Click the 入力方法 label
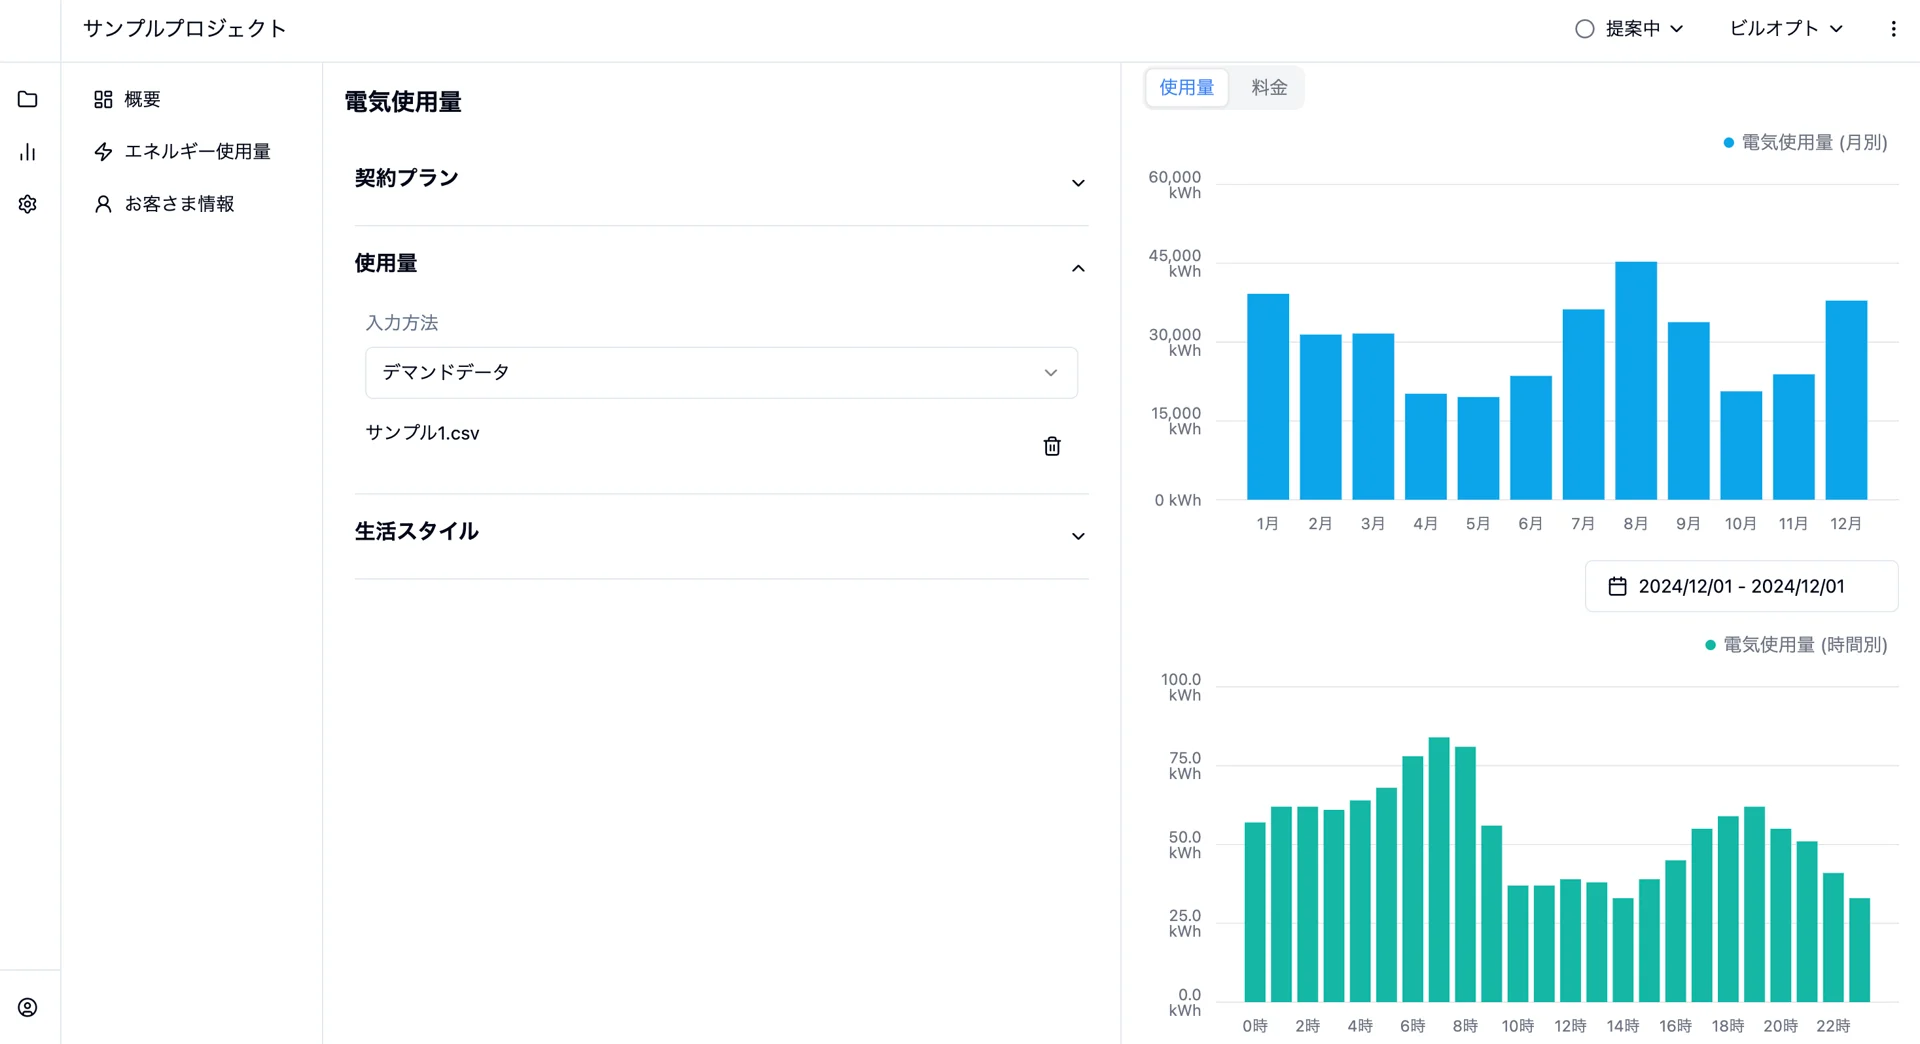1920x1044 pixels. click(402, 323)
